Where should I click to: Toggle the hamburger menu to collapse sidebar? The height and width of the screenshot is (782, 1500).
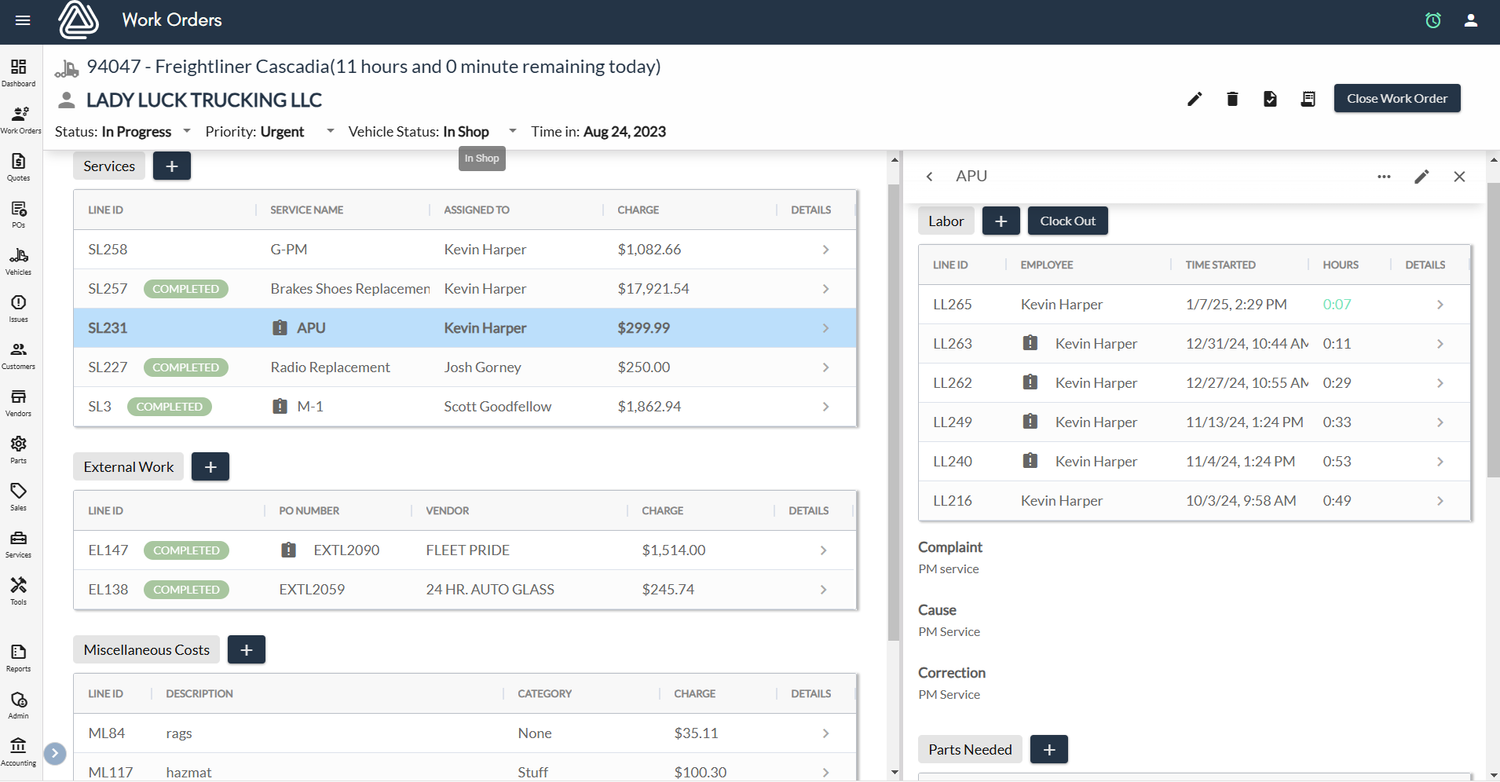[22, 20]
